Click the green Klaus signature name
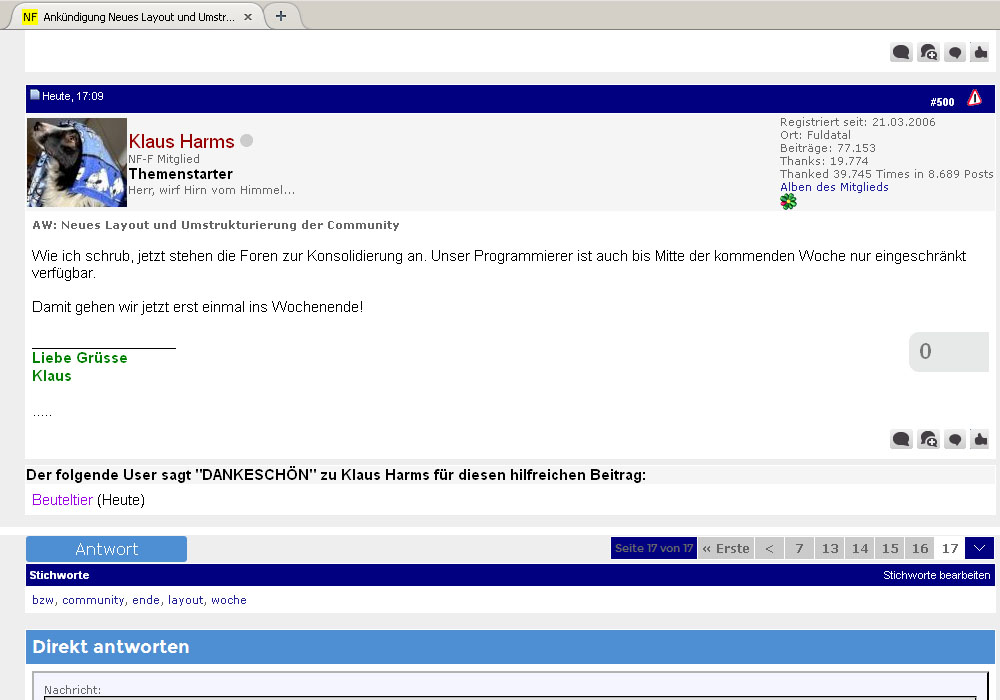 52,376
